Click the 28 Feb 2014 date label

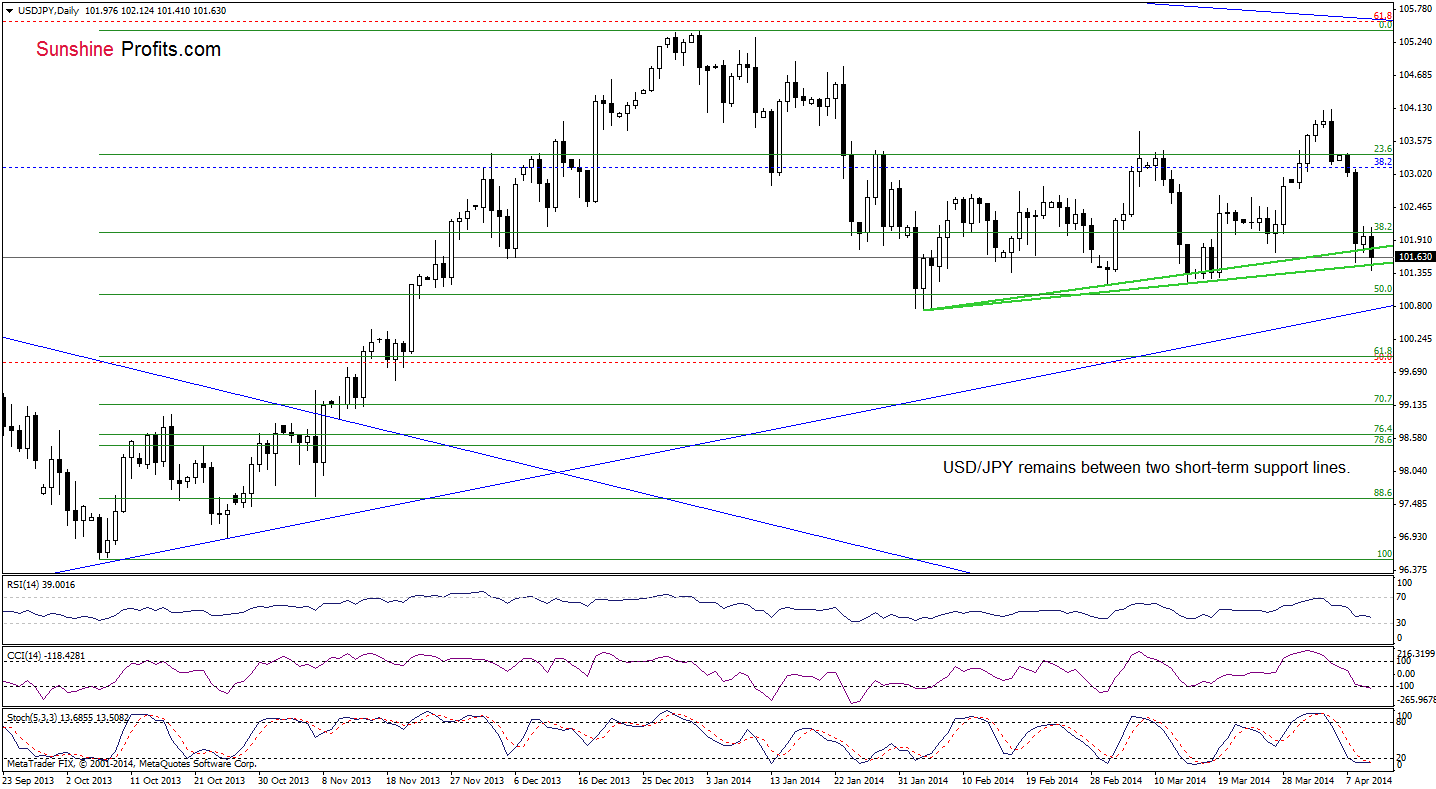pyautogui.click(x=1117, y=780)
